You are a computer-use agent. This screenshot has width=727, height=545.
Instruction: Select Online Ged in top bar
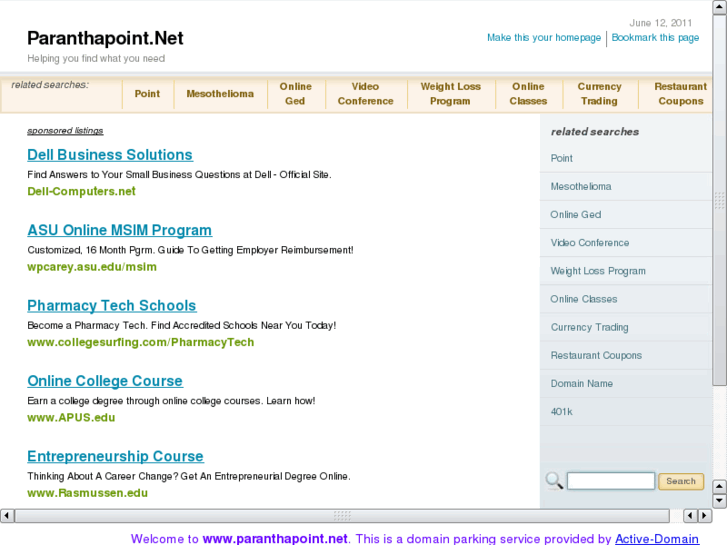point(295,94)
